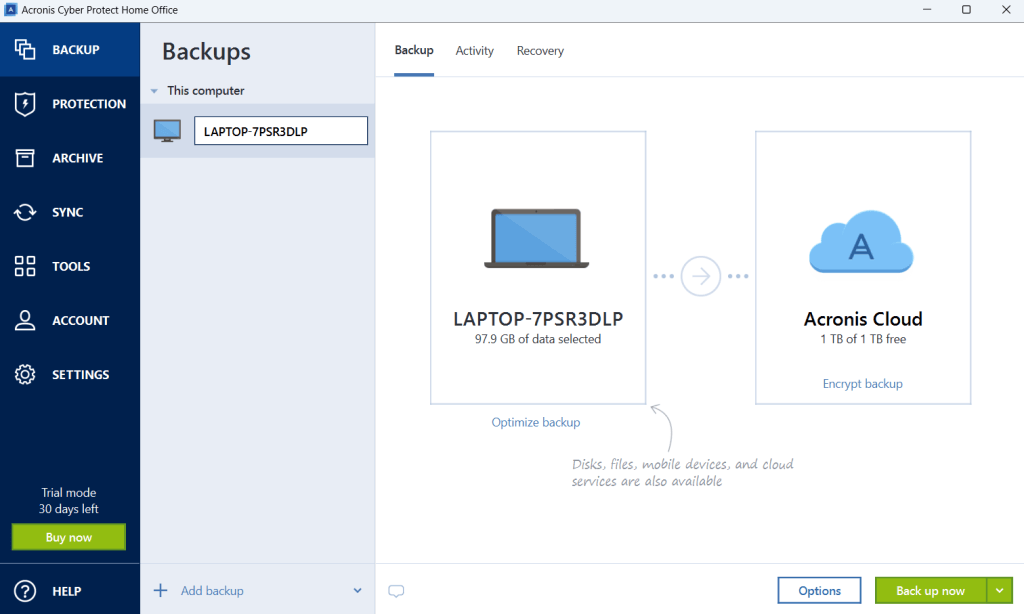
Task: Click the Sync arrows icon
Action: point(25,212)
